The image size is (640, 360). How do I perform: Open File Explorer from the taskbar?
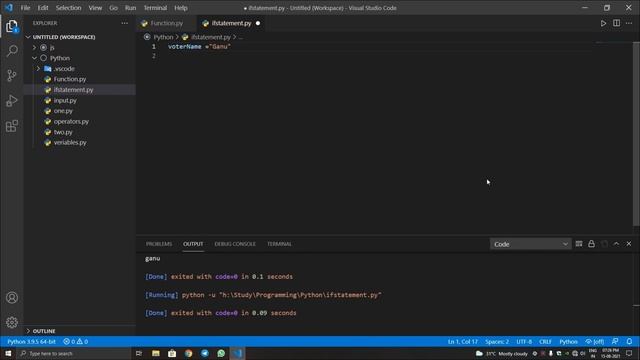[x=156, y=353]
